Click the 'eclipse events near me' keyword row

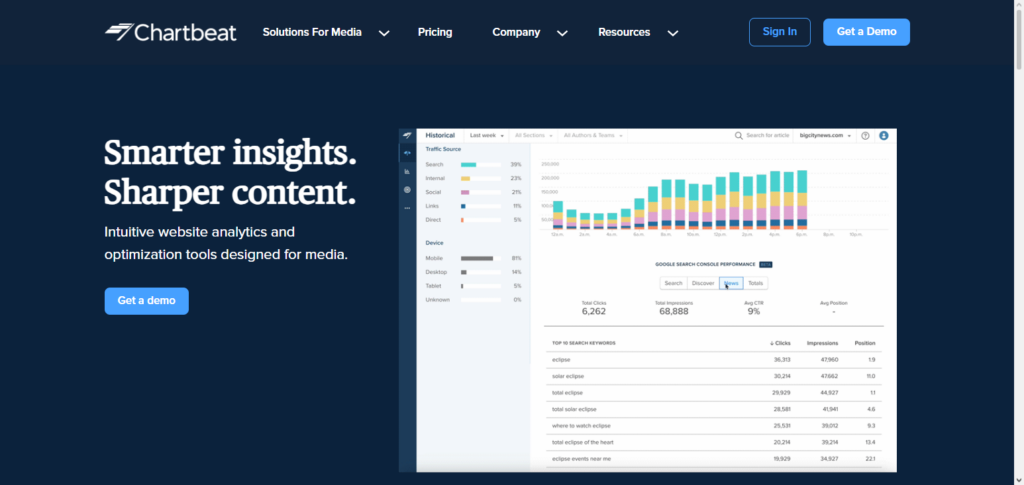[713, 459]
